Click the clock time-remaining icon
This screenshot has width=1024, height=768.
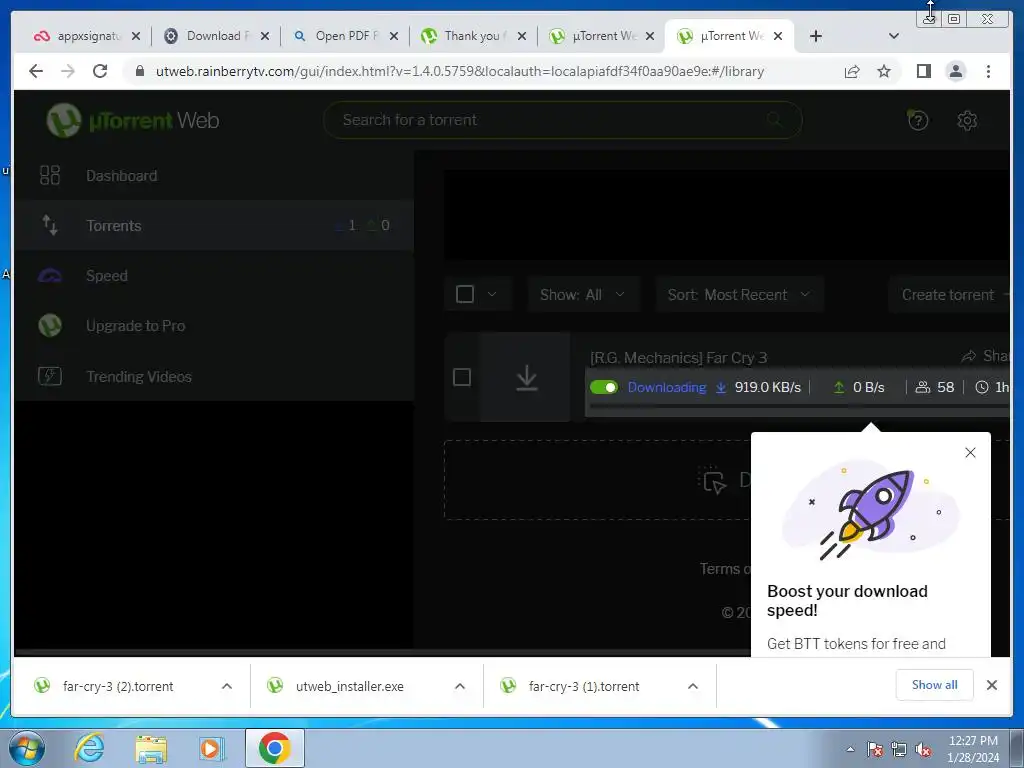982,387
